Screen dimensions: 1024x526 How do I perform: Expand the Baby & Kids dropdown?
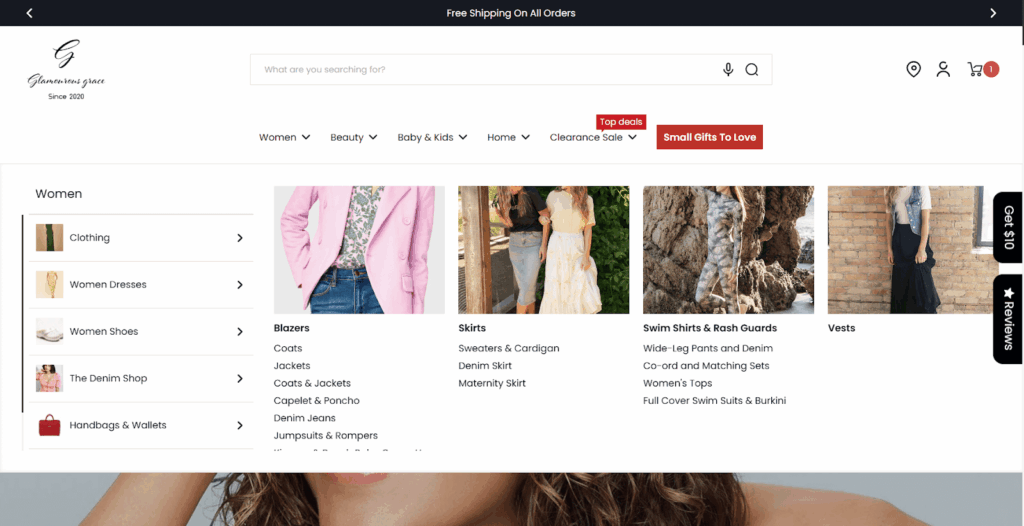[432, 137]
